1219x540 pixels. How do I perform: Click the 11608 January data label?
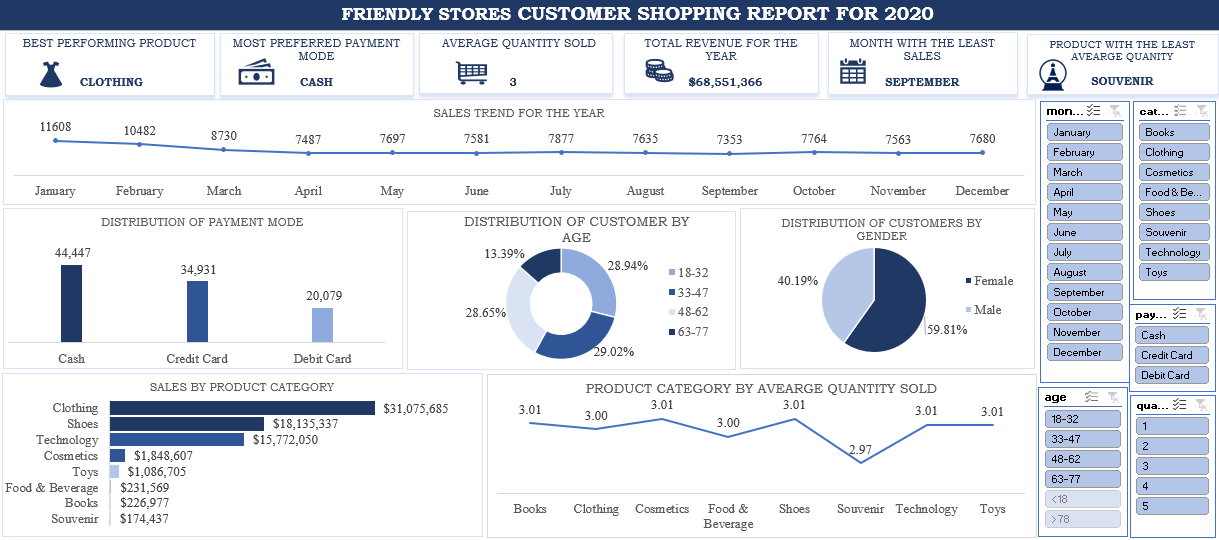coord(55,127)
